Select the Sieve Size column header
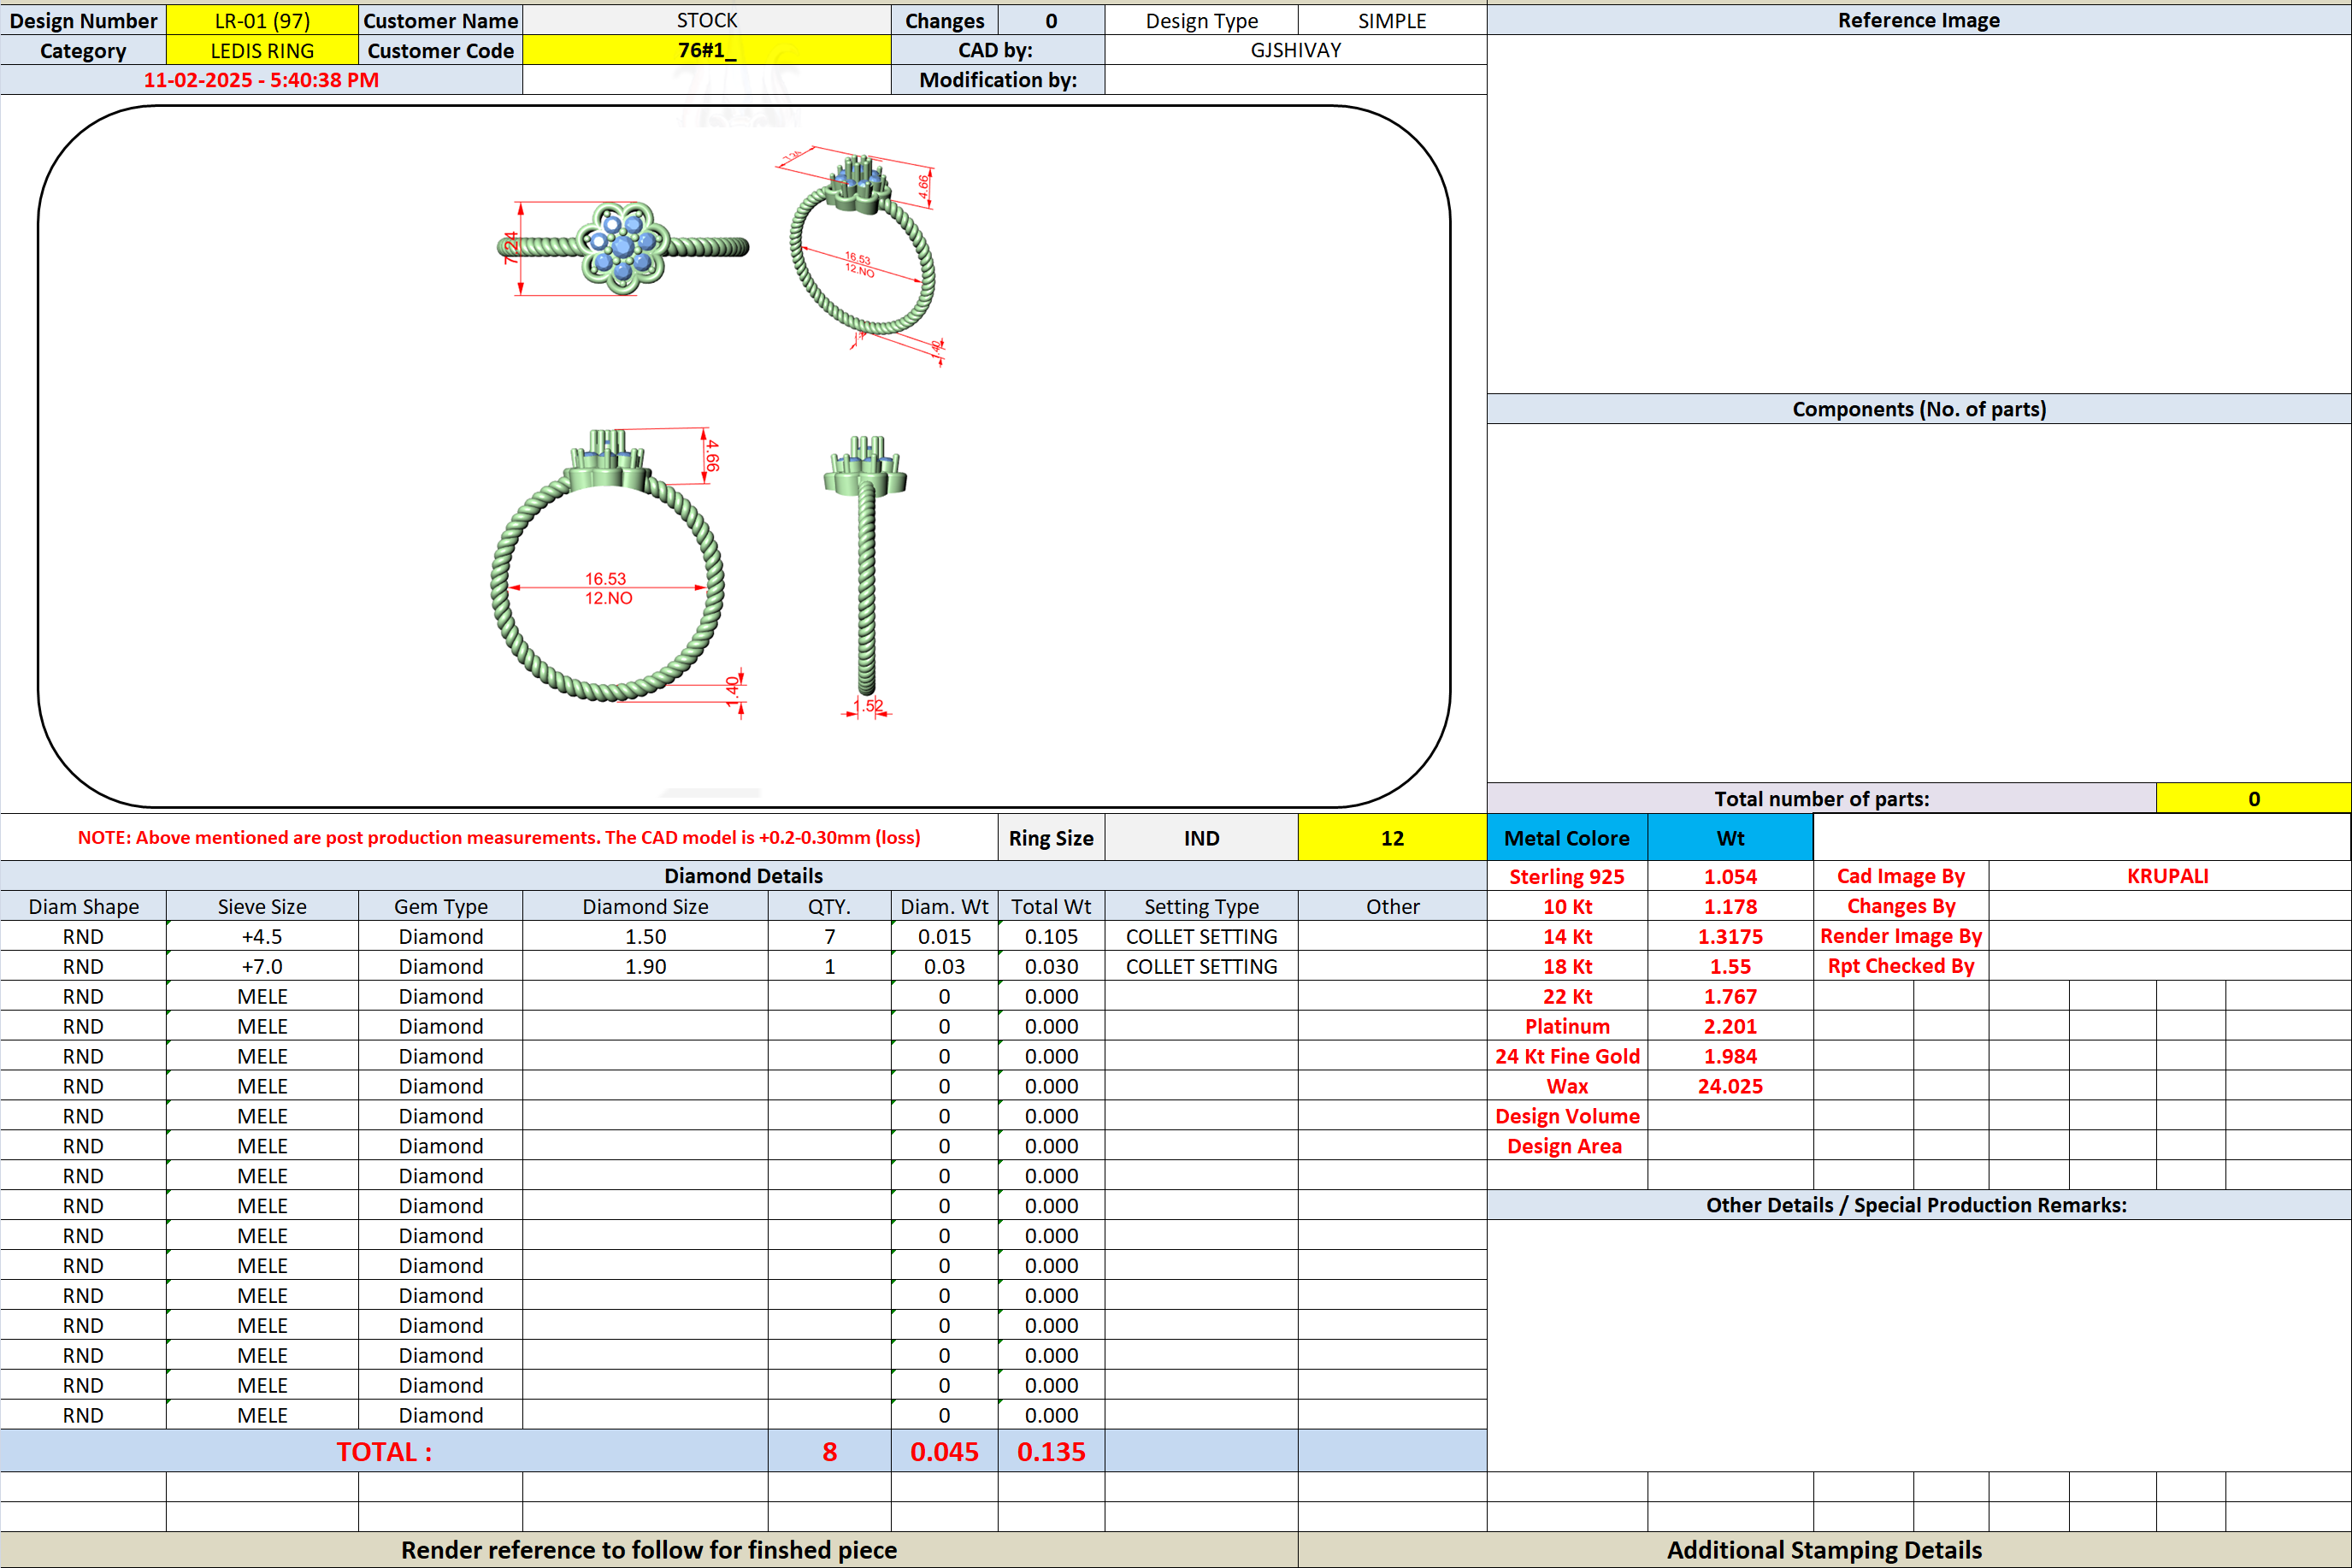The image size is (2352, 1568). [262, 906]
